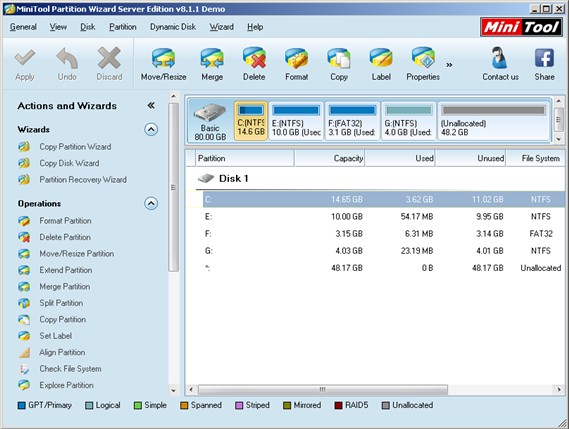Open the View menu
Viewport: 569px width, 429px height.
pyautogui.click(x=58, y=27)
